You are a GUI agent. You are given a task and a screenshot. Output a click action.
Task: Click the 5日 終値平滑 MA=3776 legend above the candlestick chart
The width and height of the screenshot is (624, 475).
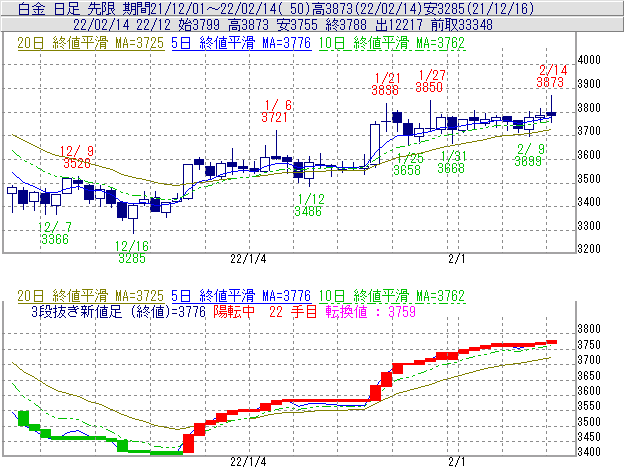click(x=241, y=43)
